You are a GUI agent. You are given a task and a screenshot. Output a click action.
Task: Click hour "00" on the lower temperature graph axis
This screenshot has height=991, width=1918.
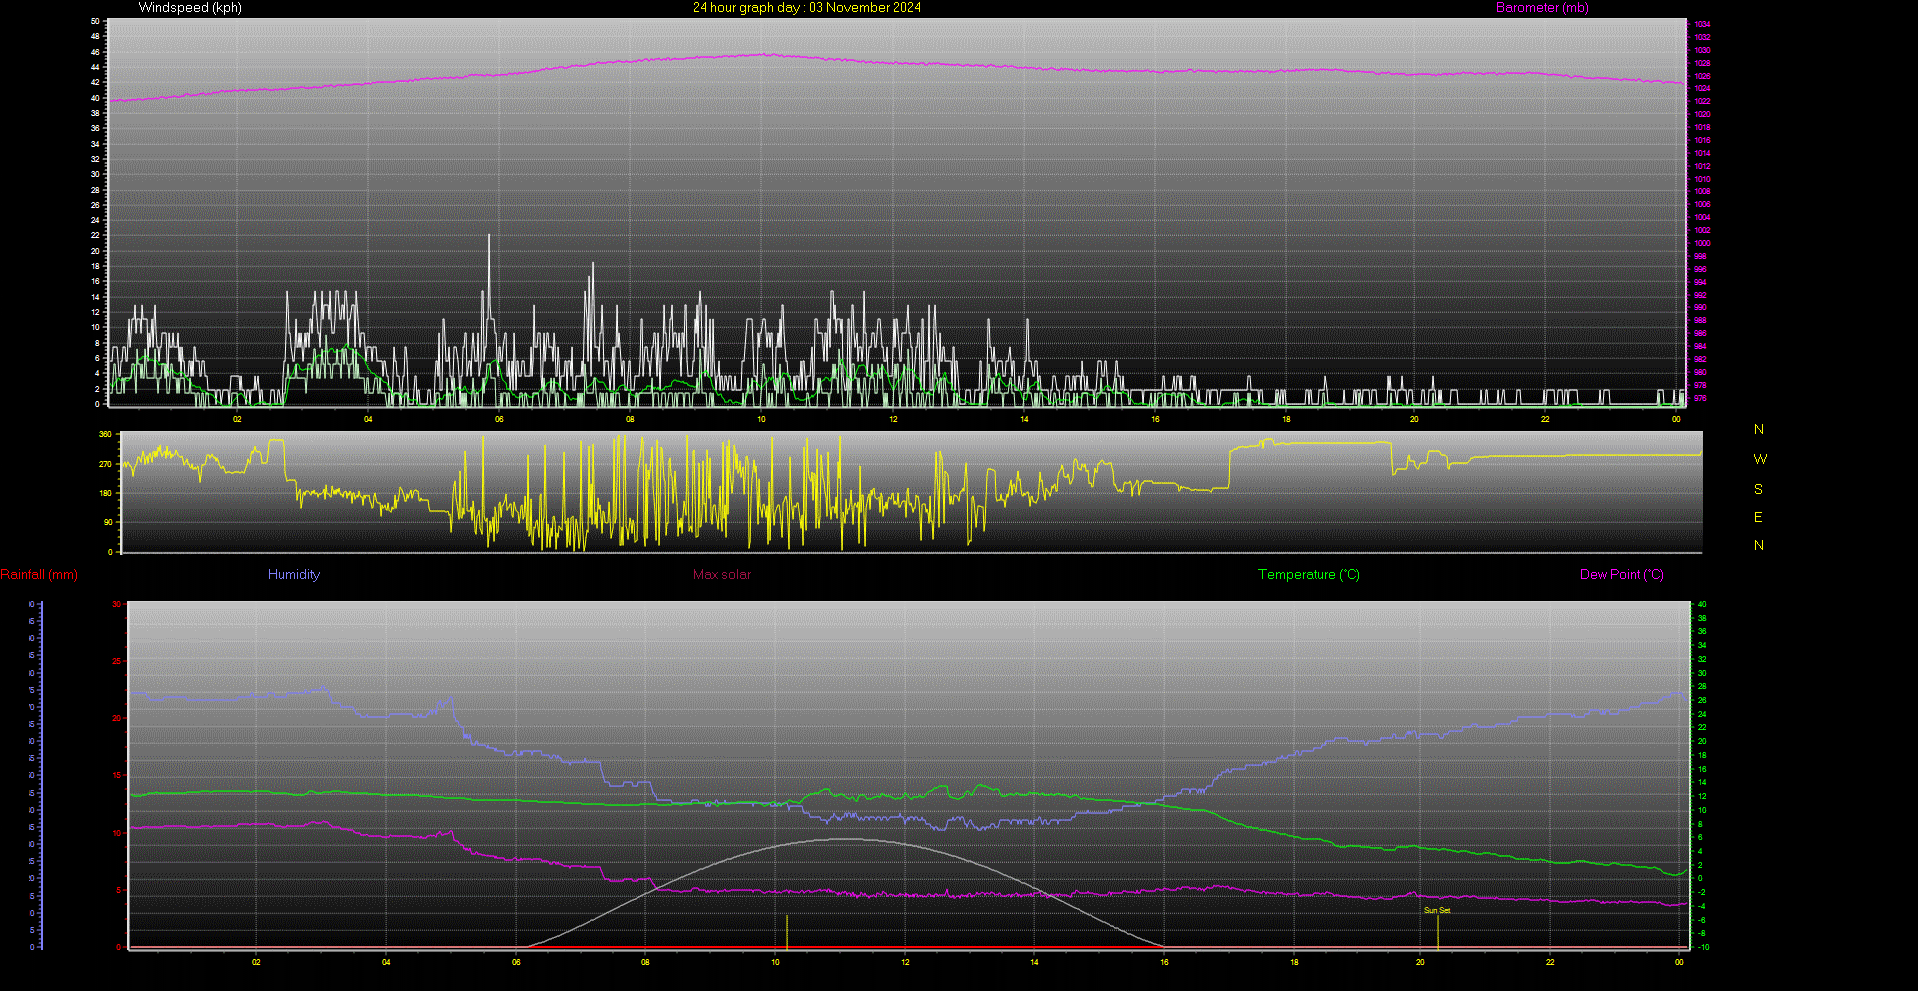[x=1679, y=962]
